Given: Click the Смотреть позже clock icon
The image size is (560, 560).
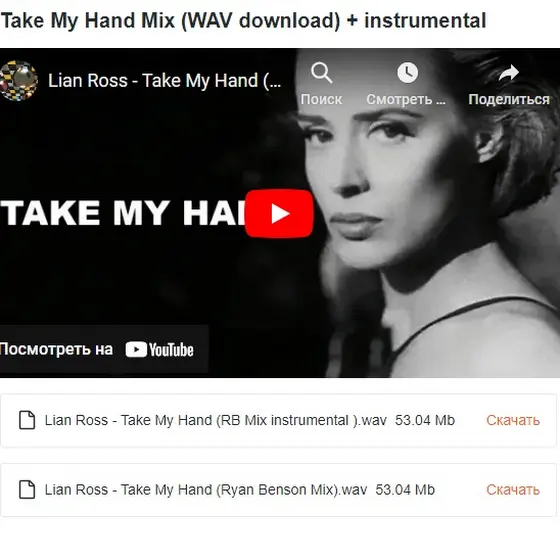Looking at the screenshot, I should tap(408, 72).
